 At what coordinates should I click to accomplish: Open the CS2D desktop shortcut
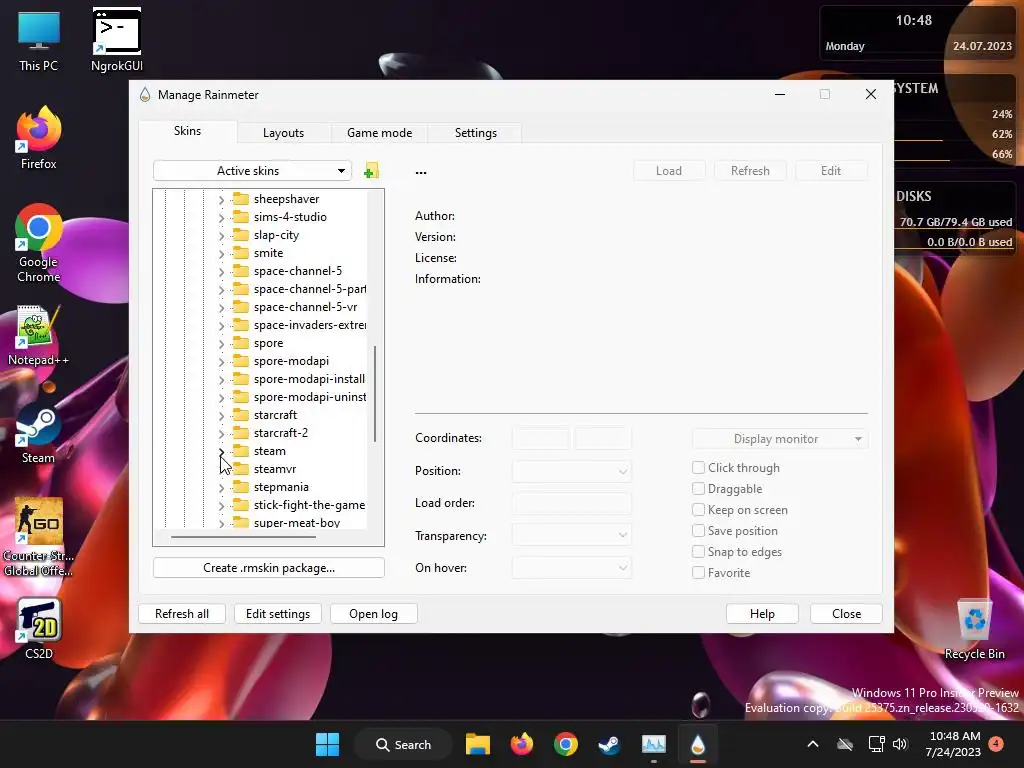click(39, 630)
